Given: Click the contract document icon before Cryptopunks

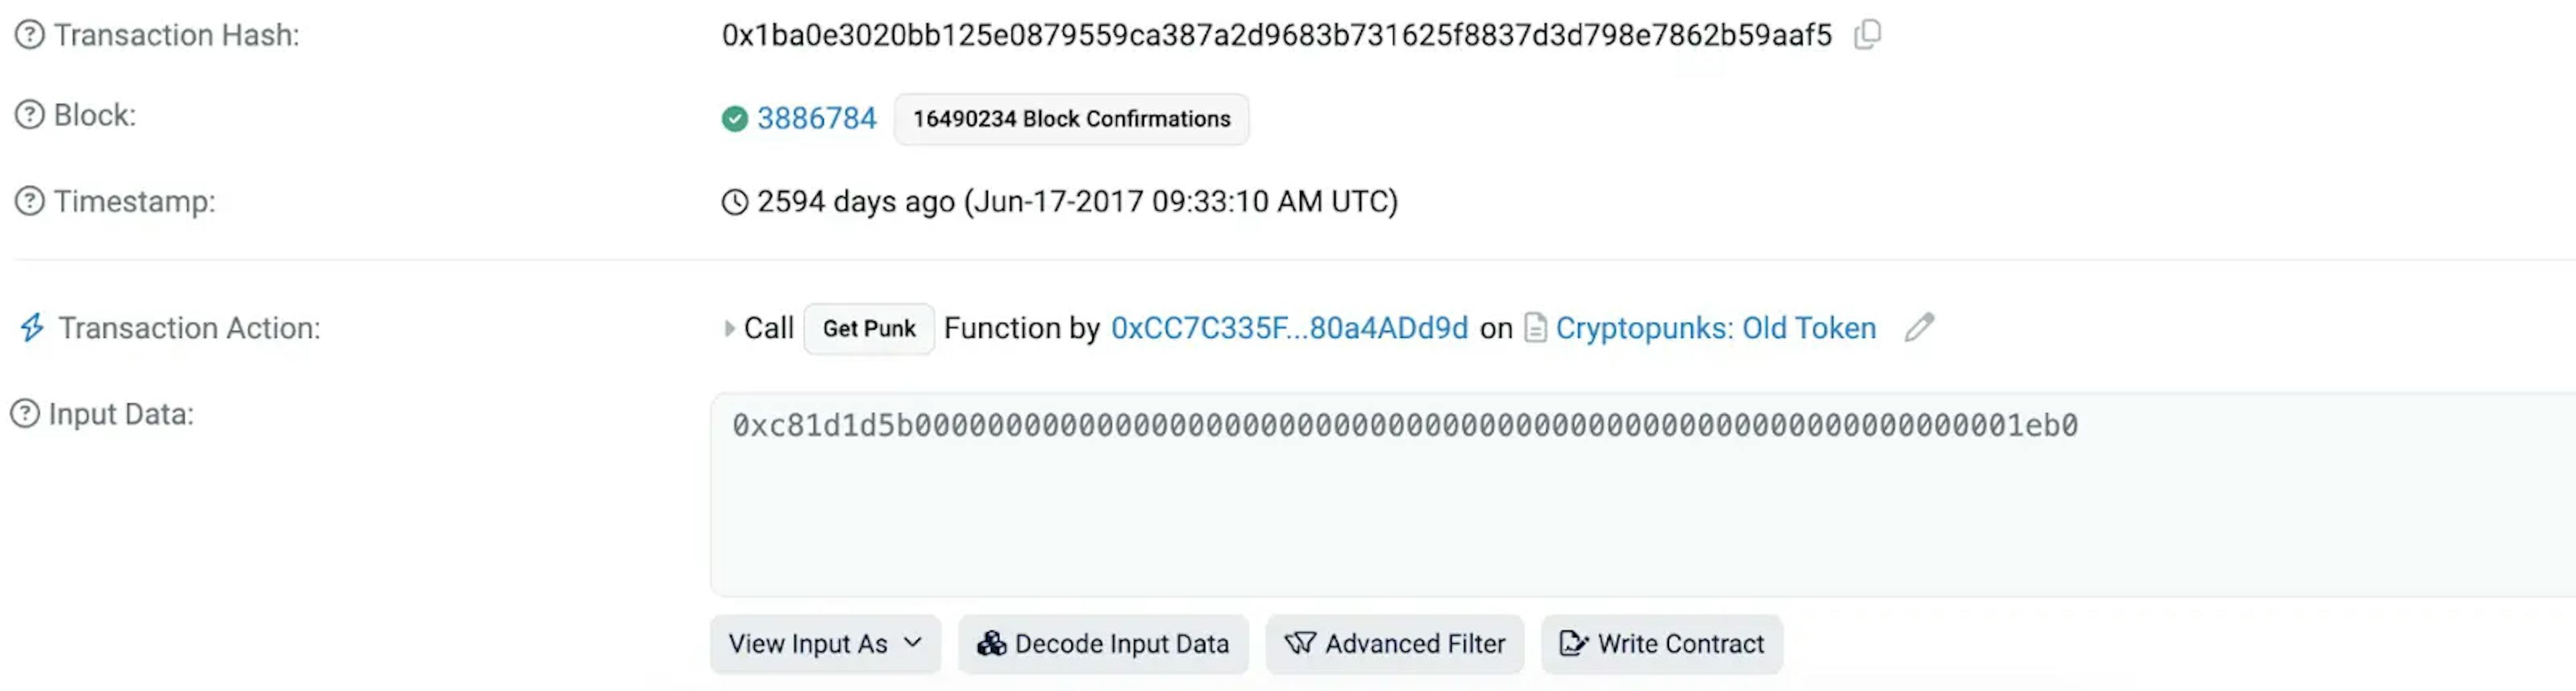Looking at the screenshot, I should pos(1535,328).
